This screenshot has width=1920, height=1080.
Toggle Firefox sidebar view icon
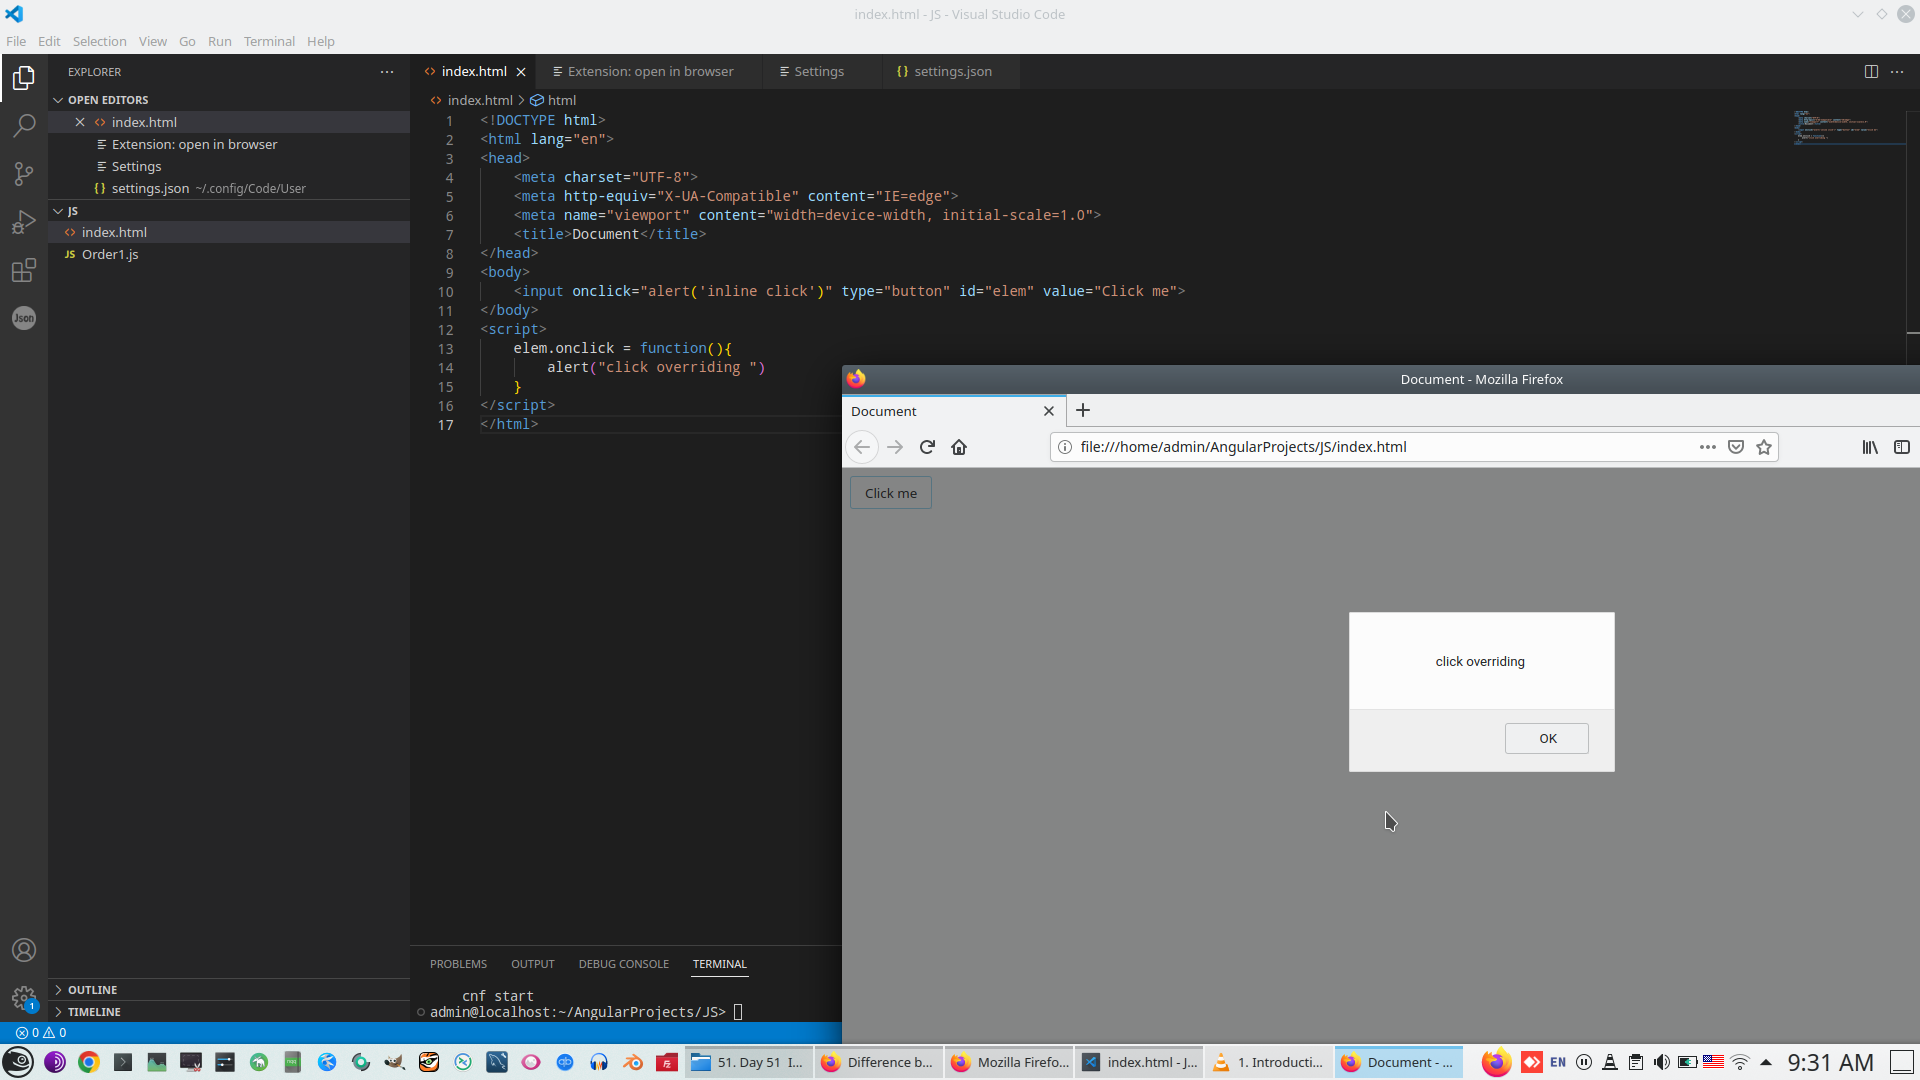(1902, 447)
